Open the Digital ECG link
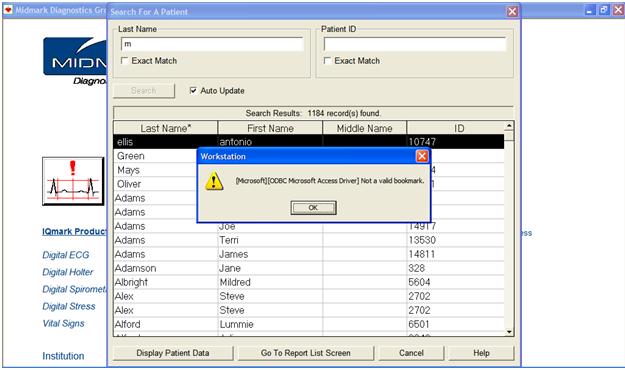This screenshot has height=370, width=625. (66, 255)
